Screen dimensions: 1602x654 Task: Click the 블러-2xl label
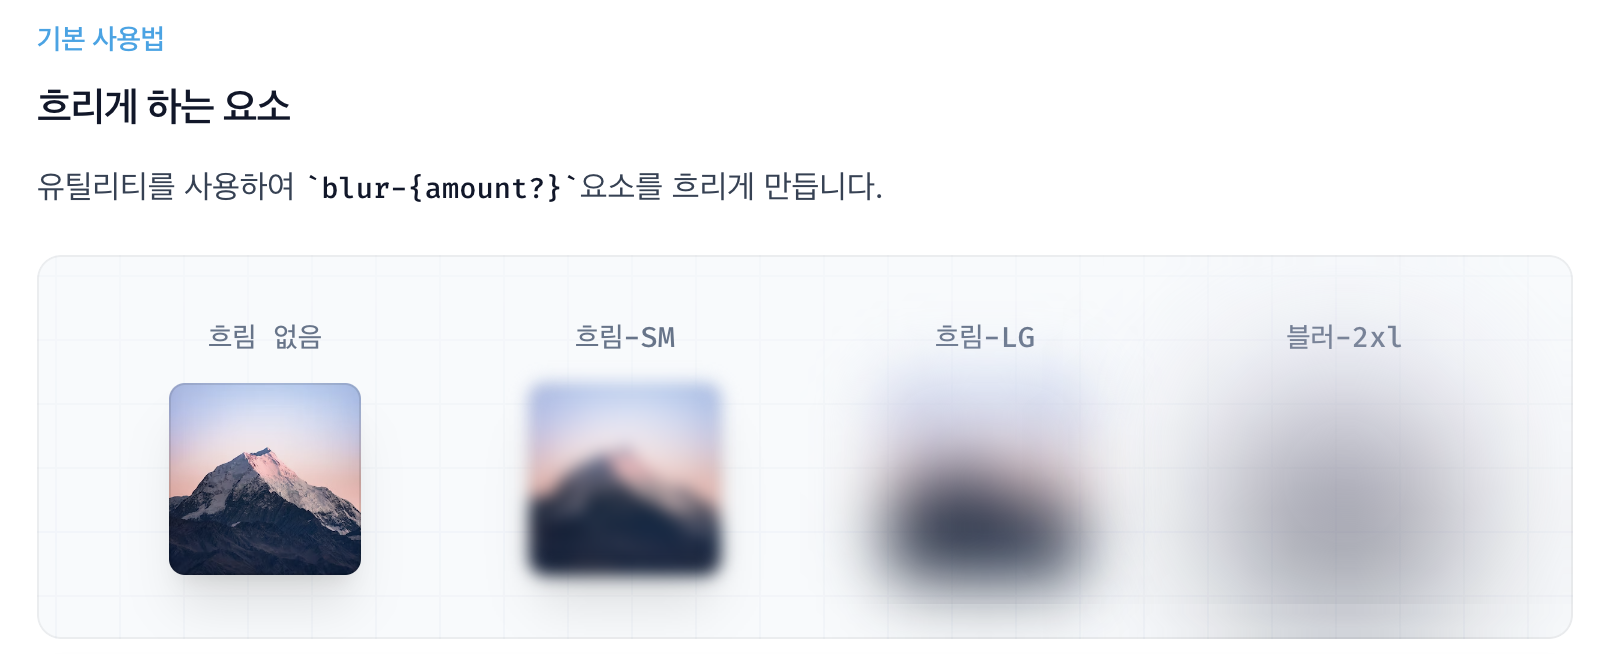[x=1345, y=337]
